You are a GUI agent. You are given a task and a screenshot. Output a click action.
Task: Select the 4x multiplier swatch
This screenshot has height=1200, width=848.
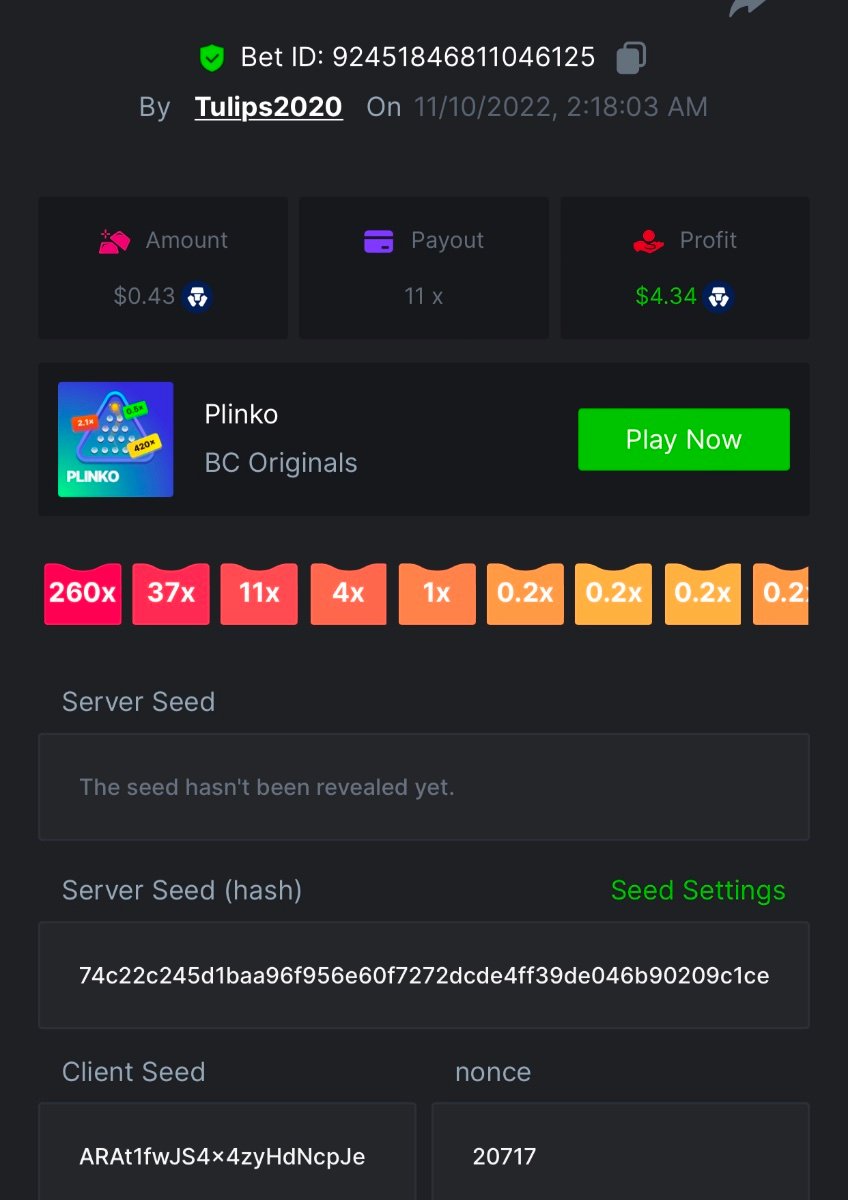[x=348, y=594]
